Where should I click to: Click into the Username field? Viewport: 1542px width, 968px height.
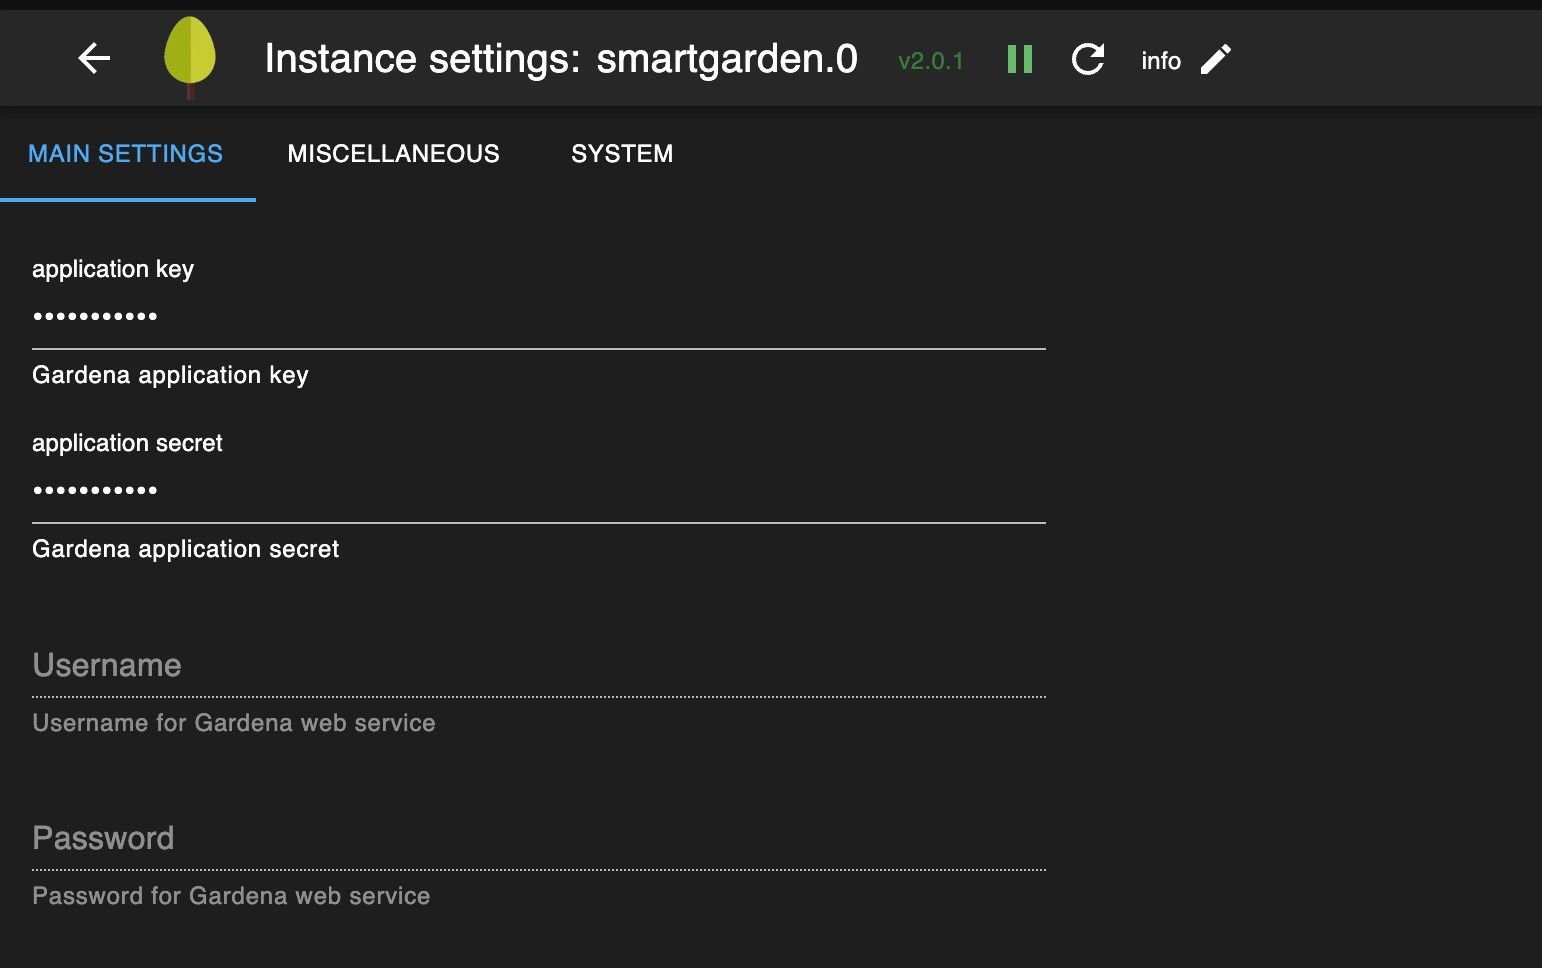pos(539,666)
